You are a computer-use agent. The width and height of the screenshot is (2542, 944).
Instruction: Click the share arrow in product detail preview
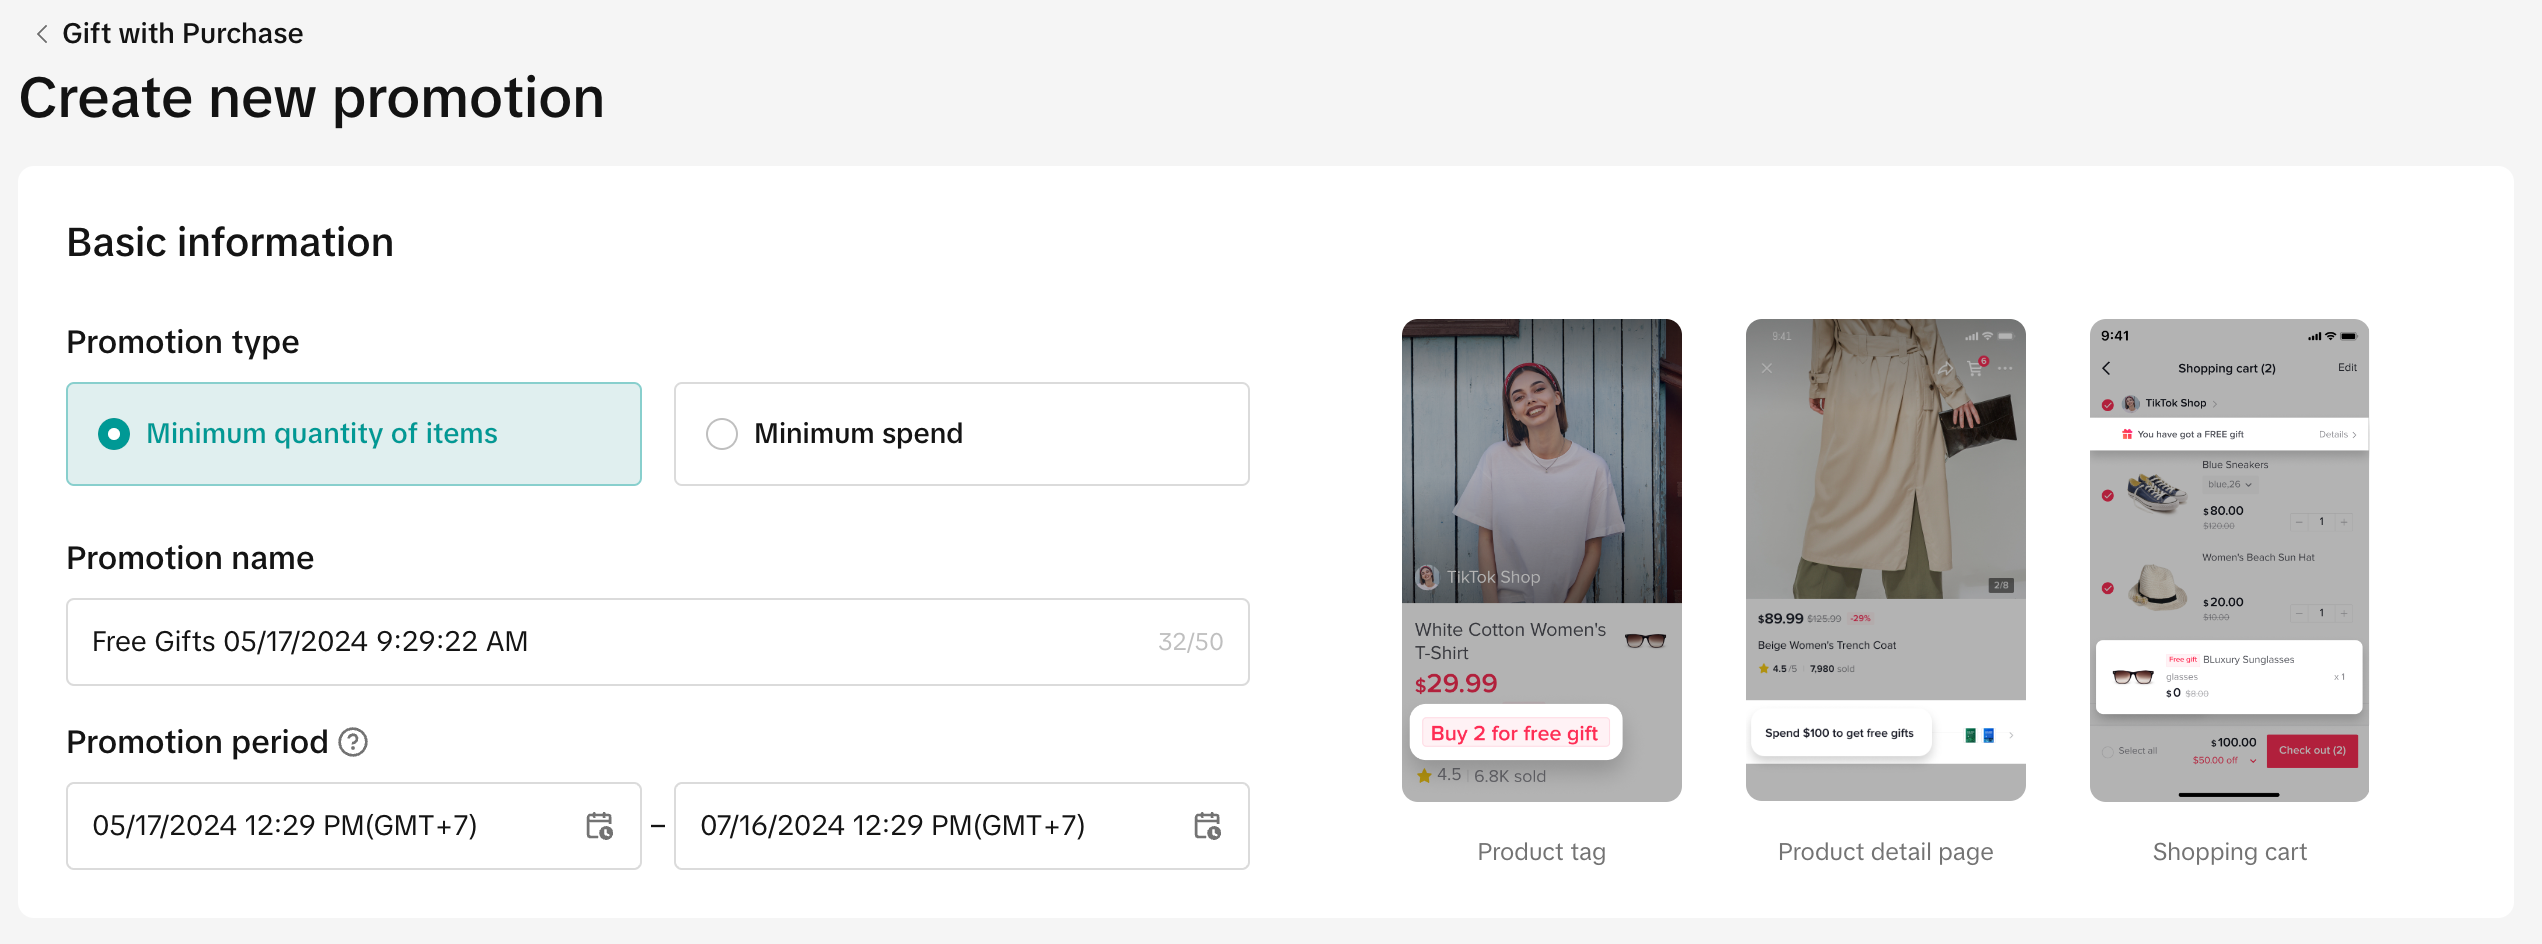[x=1945, y=368]
